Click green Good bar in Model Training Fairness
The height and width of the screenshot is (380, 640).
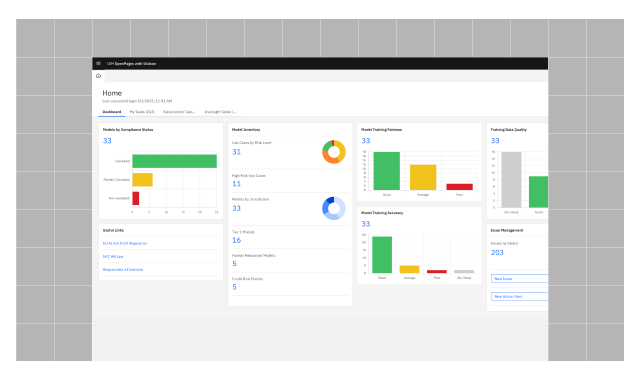(x=387, y=171)
